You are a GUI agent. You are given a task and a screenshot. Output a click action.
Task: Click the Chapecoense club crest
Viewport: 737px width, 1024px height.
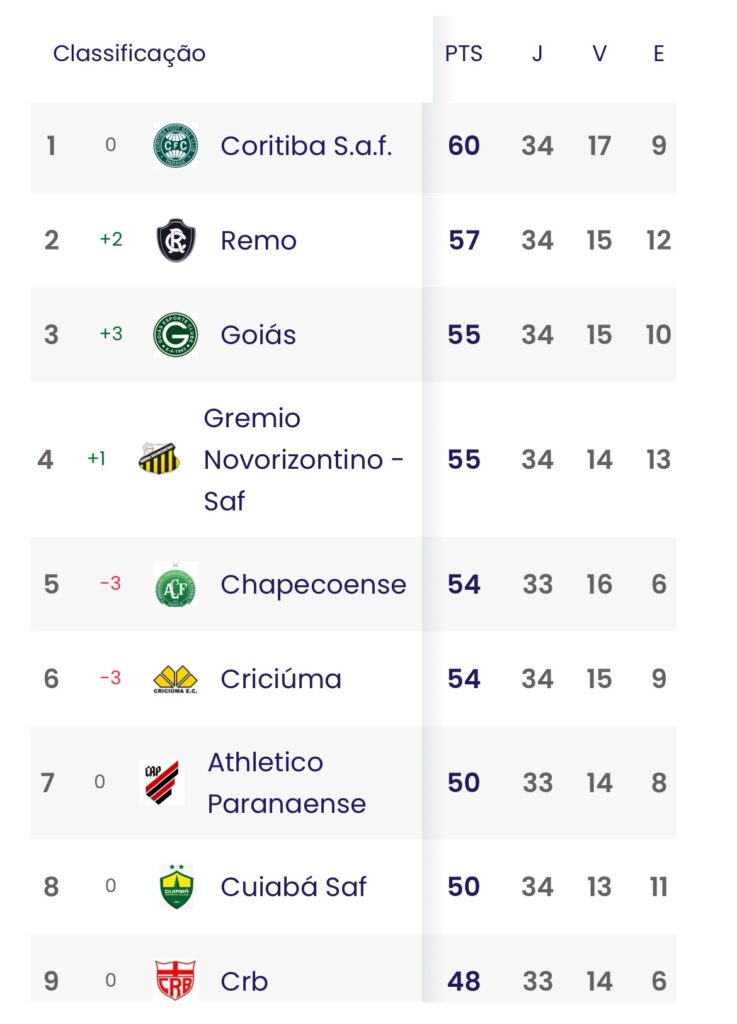(x=175, y=585)
